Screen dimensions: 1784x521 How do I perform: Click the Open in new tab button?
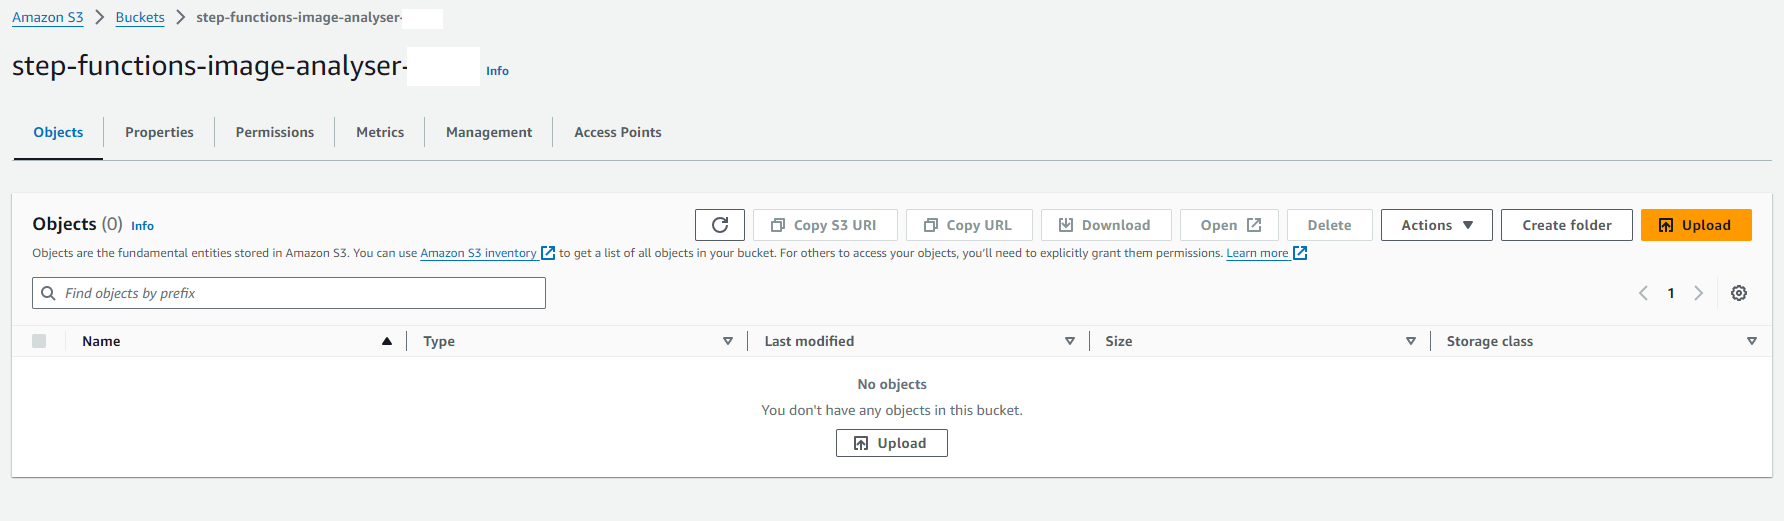[1229, 225]
